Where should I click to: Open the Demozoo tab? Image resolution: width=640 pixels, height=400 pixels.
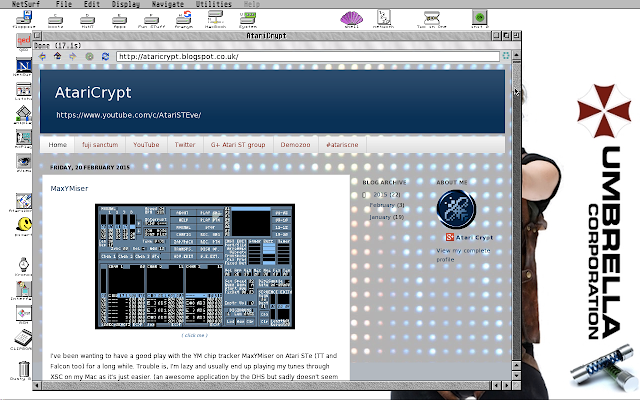point(295,144)
